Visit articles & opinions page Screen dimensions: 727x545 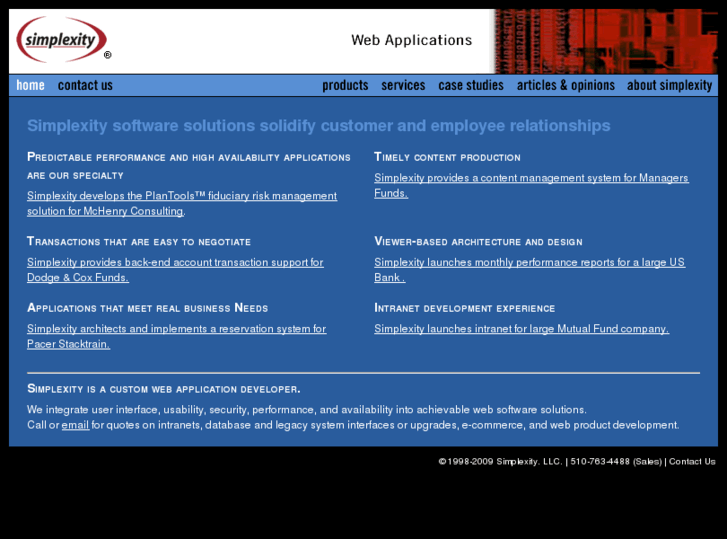pyautogui.click(x=566, y=85)
